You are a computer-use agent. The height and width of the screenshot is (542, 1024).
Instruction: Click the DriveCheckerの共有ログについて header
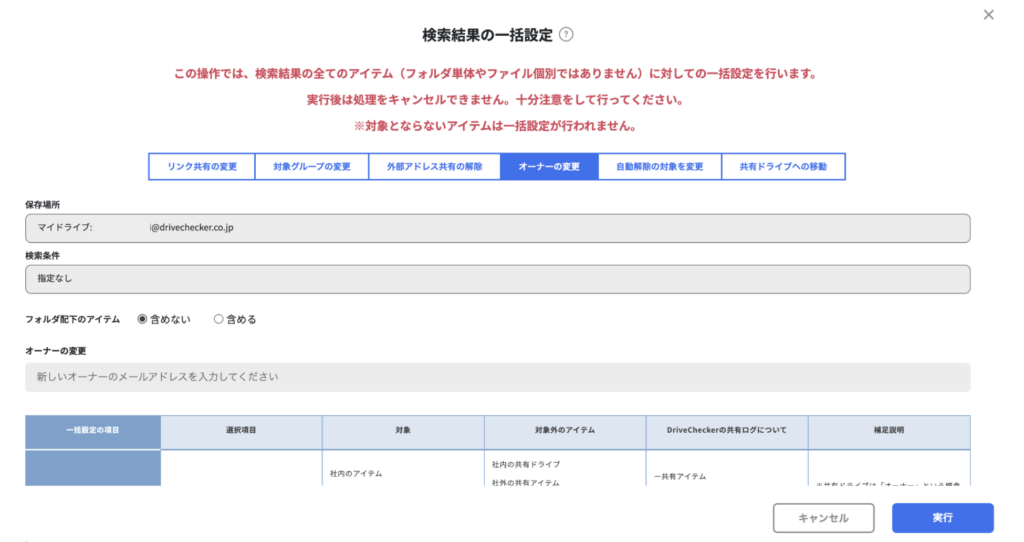point(727,432)
